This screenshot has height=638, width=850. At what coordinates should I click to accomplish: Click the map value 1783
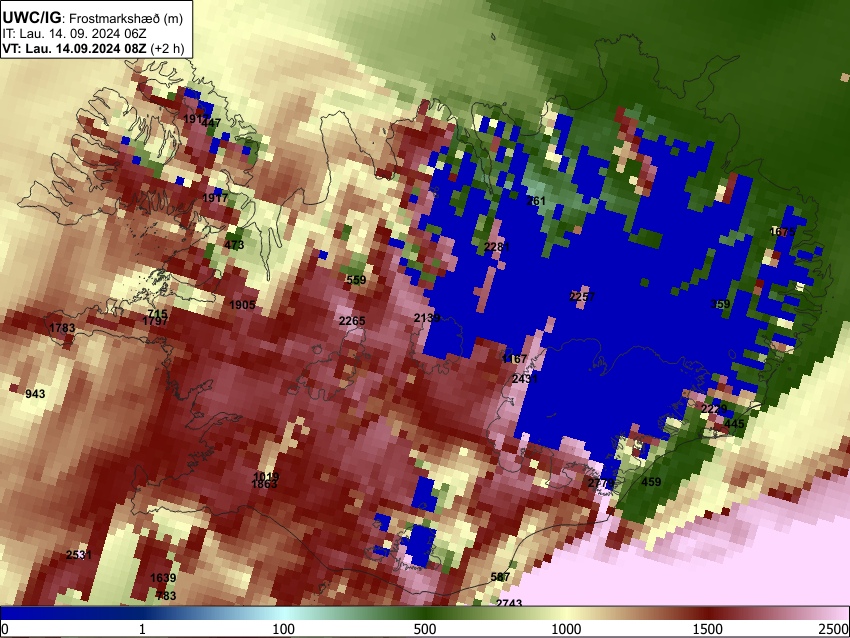62,328
